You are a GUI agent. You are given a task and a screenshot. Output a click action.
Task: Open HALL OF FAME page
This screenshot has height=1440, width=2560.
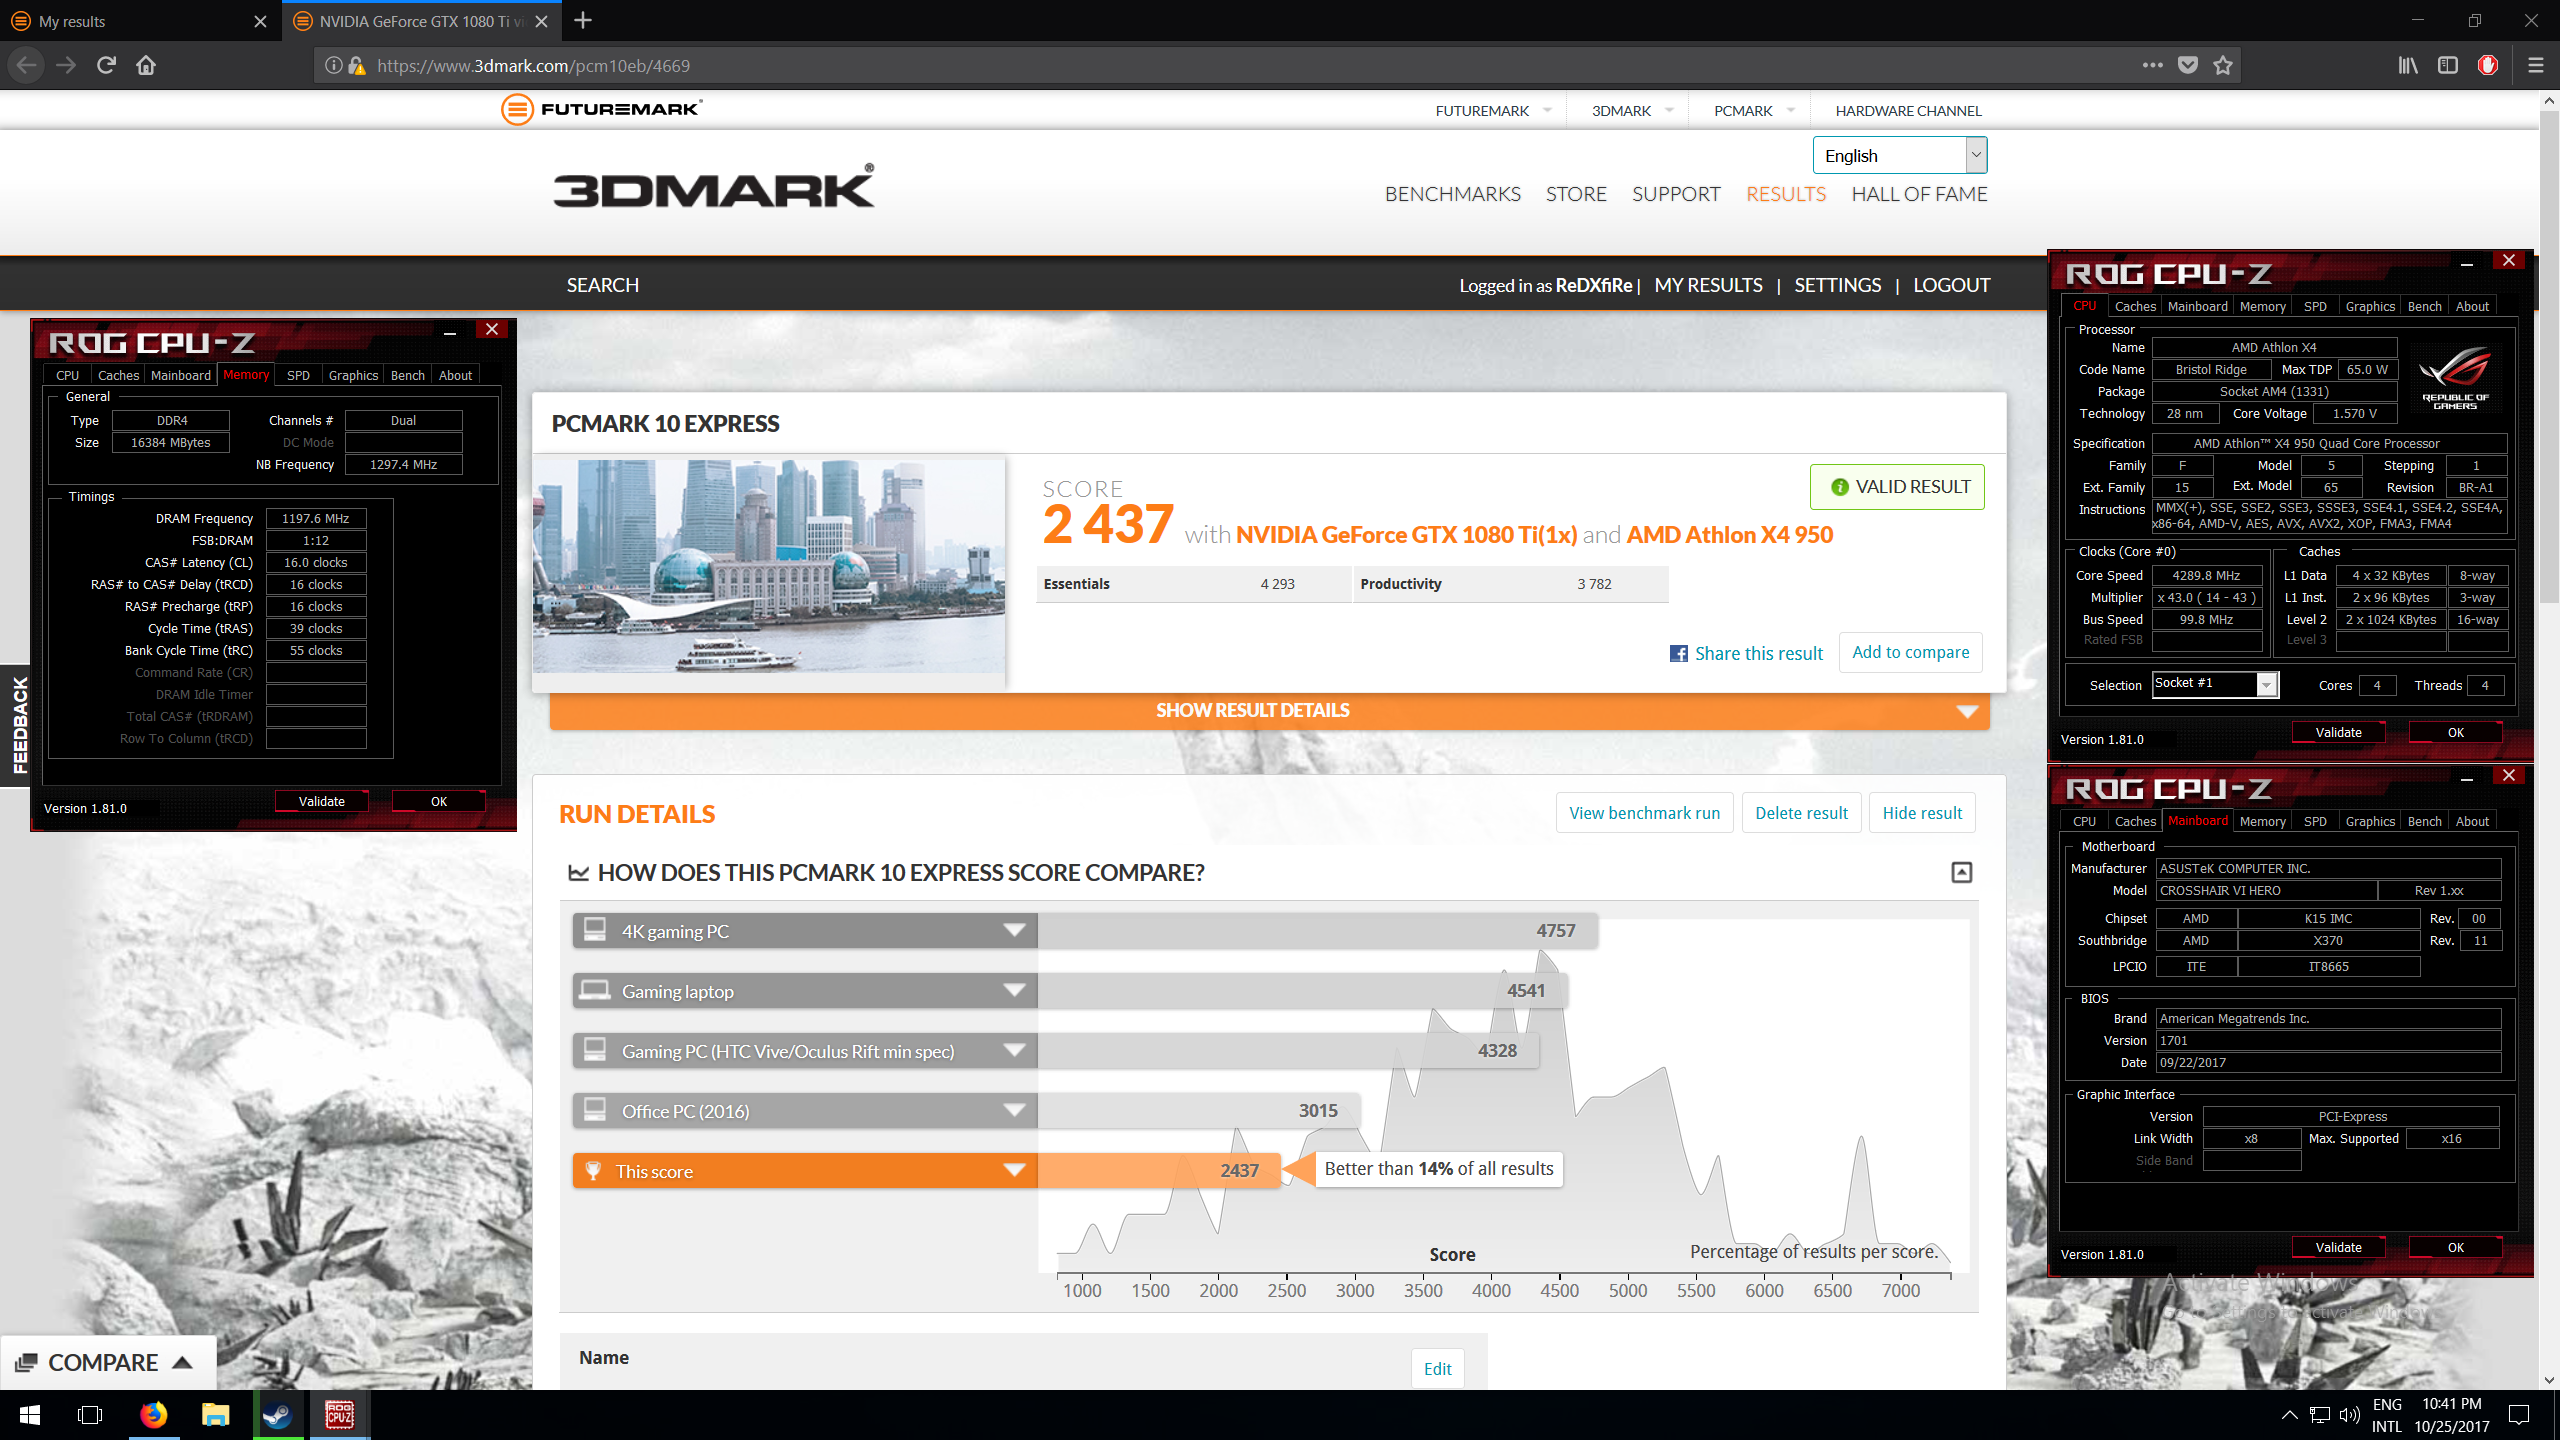[x=1919, y=194]
